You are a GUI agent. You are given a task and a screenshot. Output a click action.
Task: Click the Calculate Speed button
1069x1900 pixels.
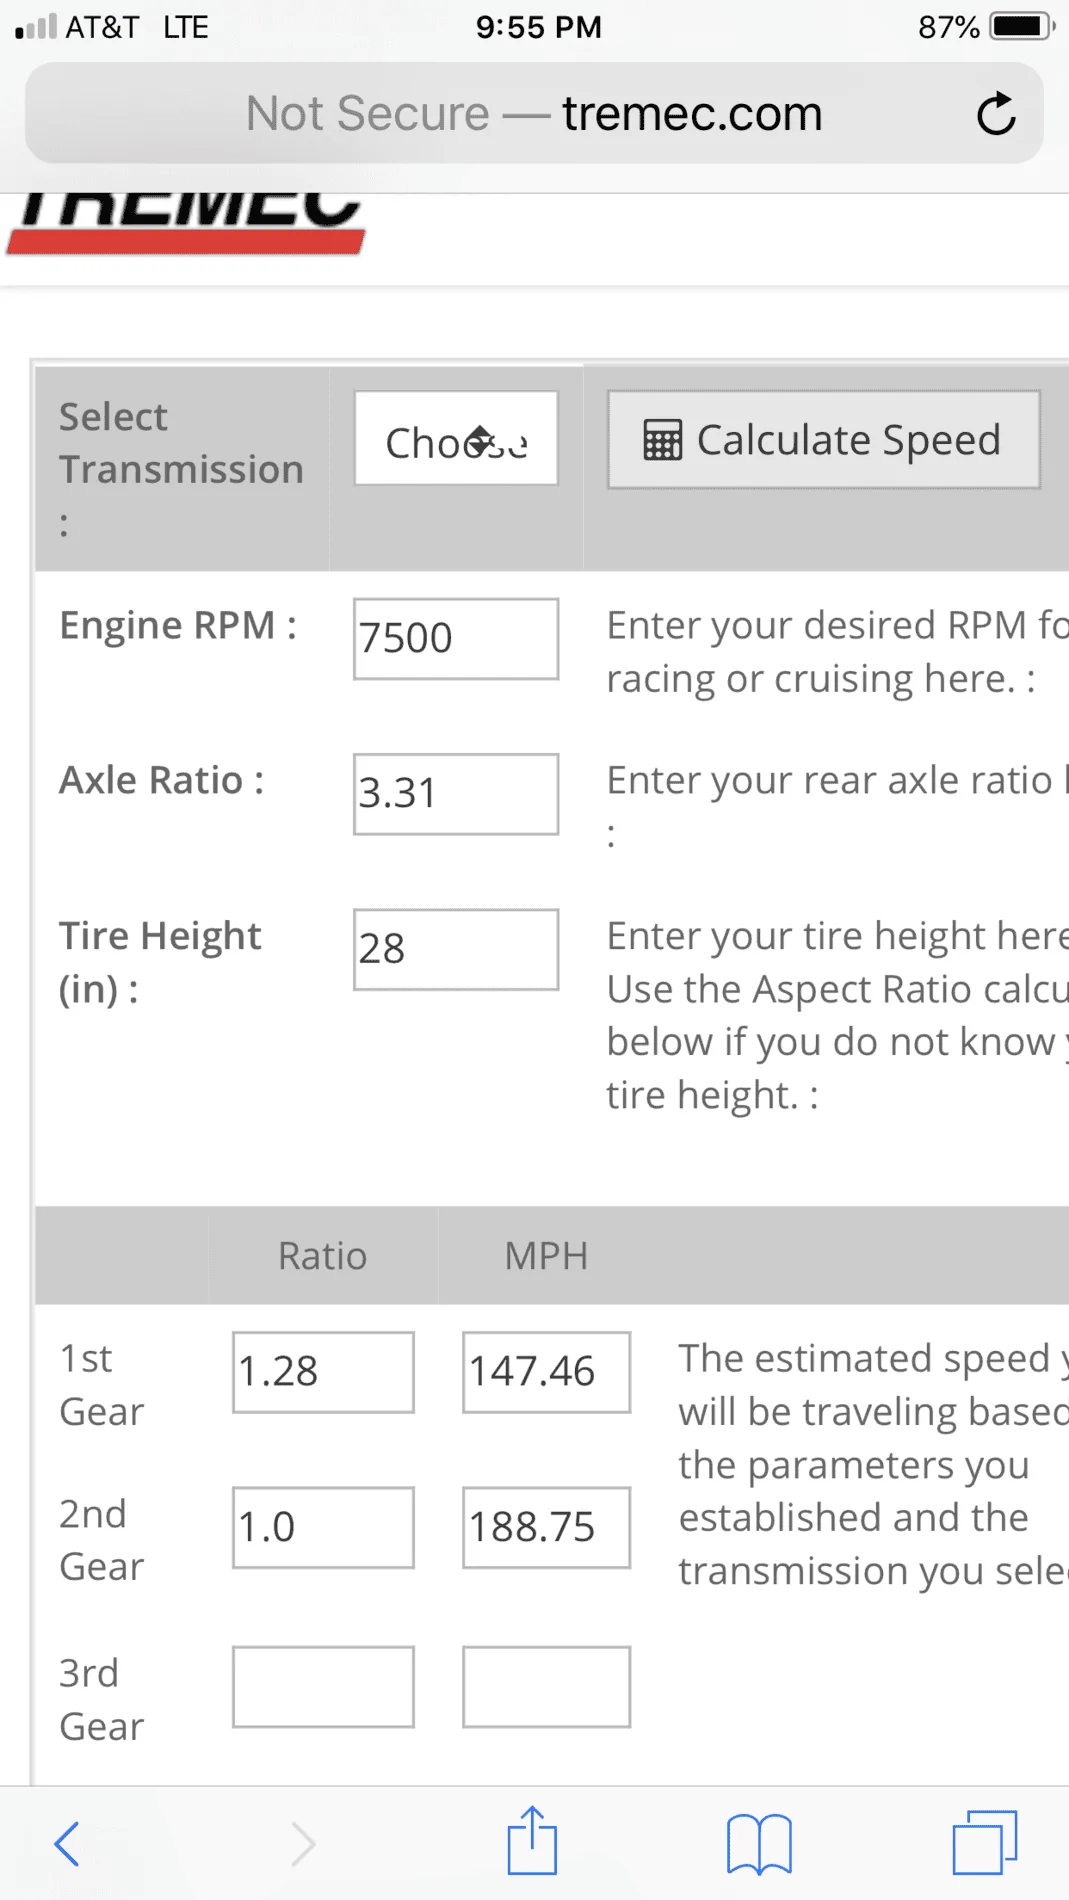coord(824,440)
